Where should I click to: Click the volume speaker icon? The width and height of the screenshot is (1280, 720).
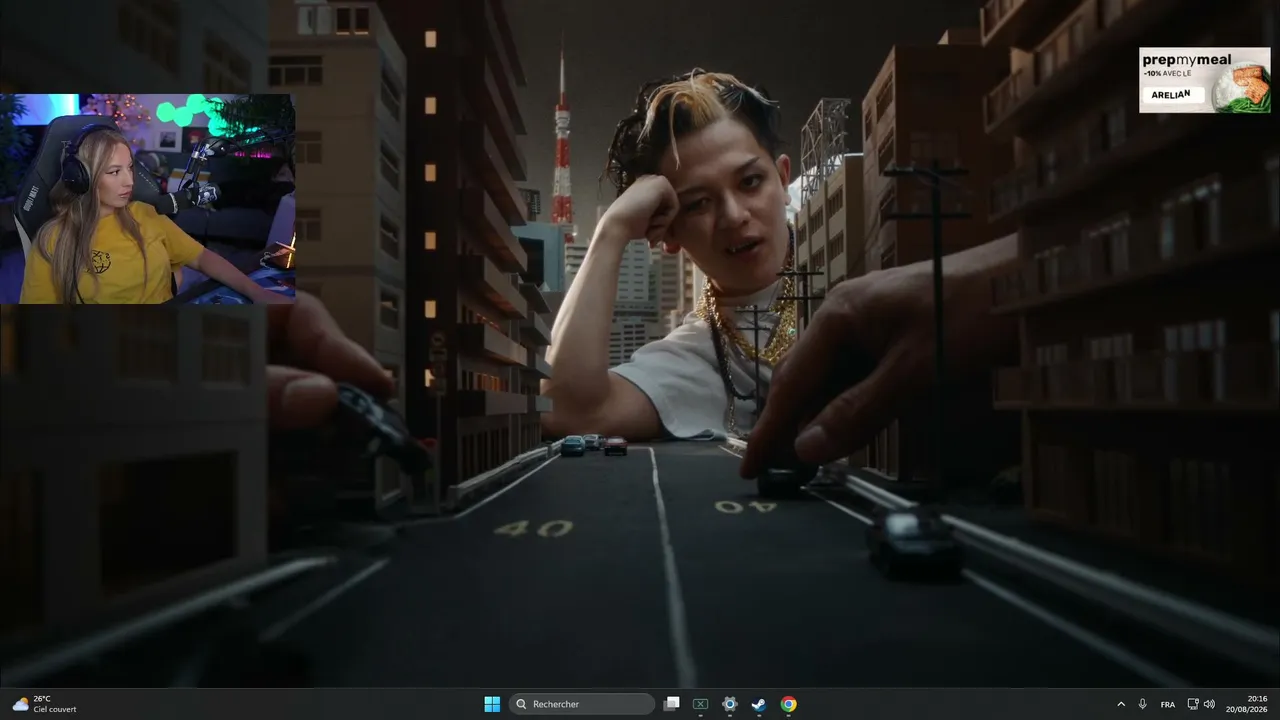click(1209, 704)
